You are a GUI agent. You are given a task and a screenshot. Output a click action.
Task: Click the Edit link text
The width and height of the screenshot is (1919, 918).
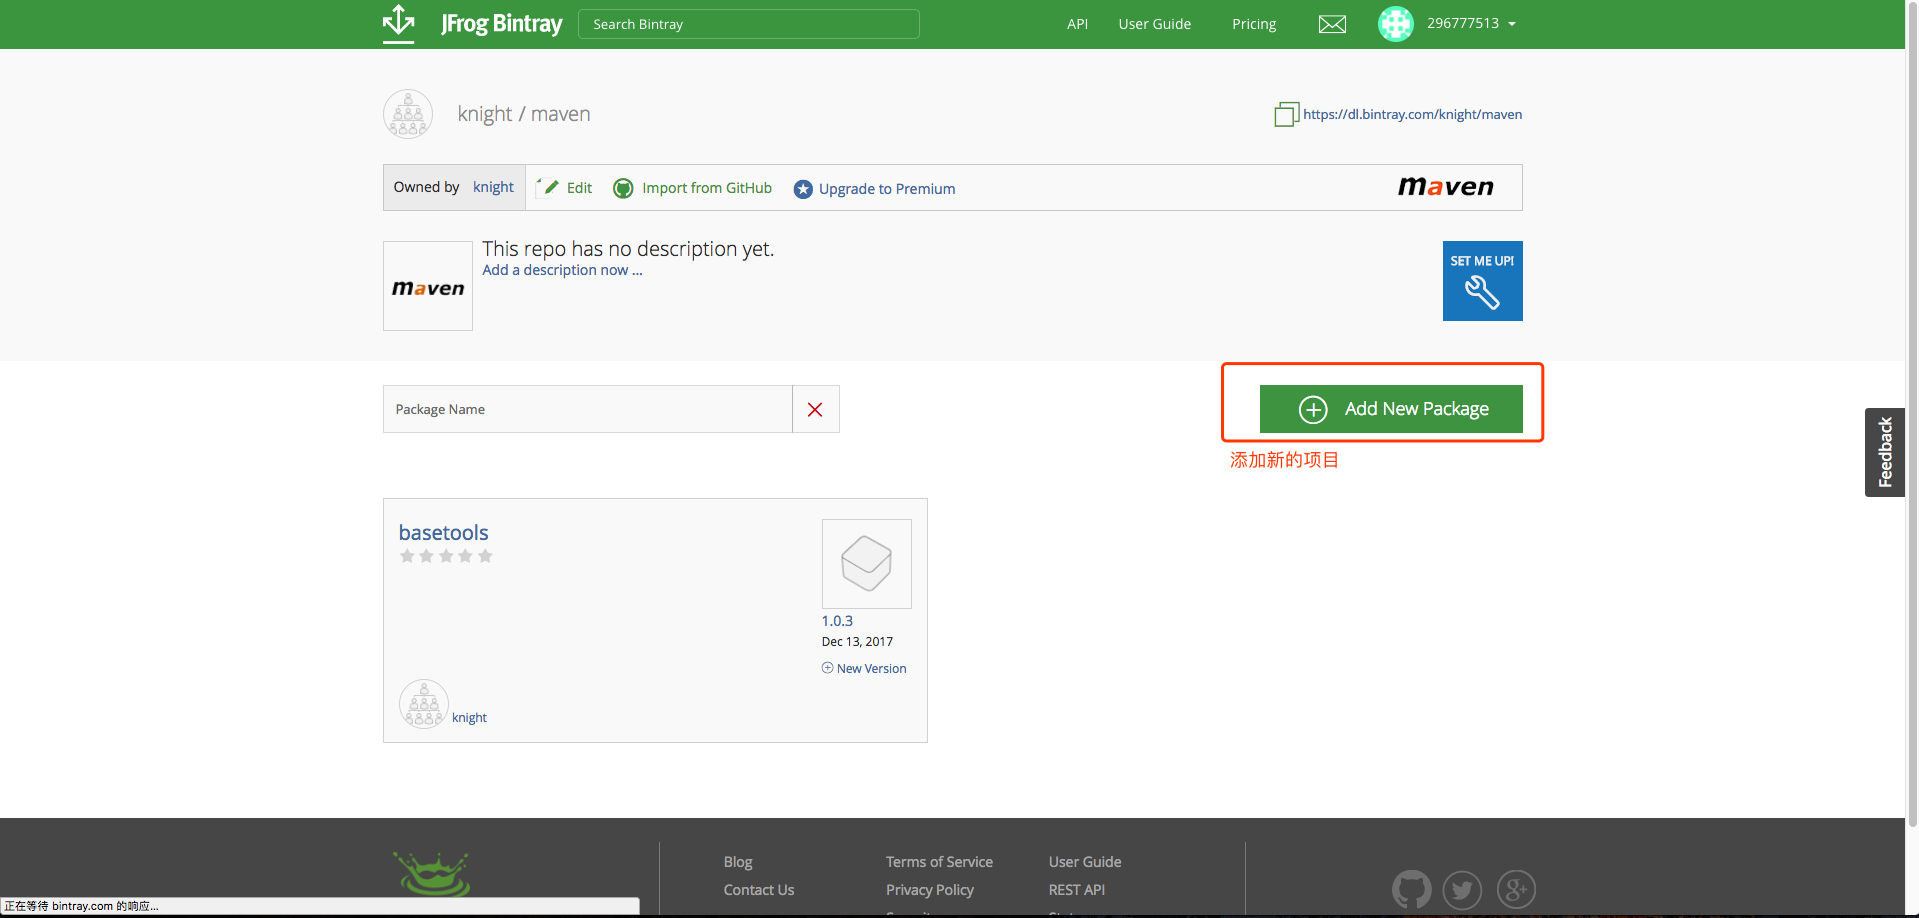pyautogui.click(x=579, y=188)
